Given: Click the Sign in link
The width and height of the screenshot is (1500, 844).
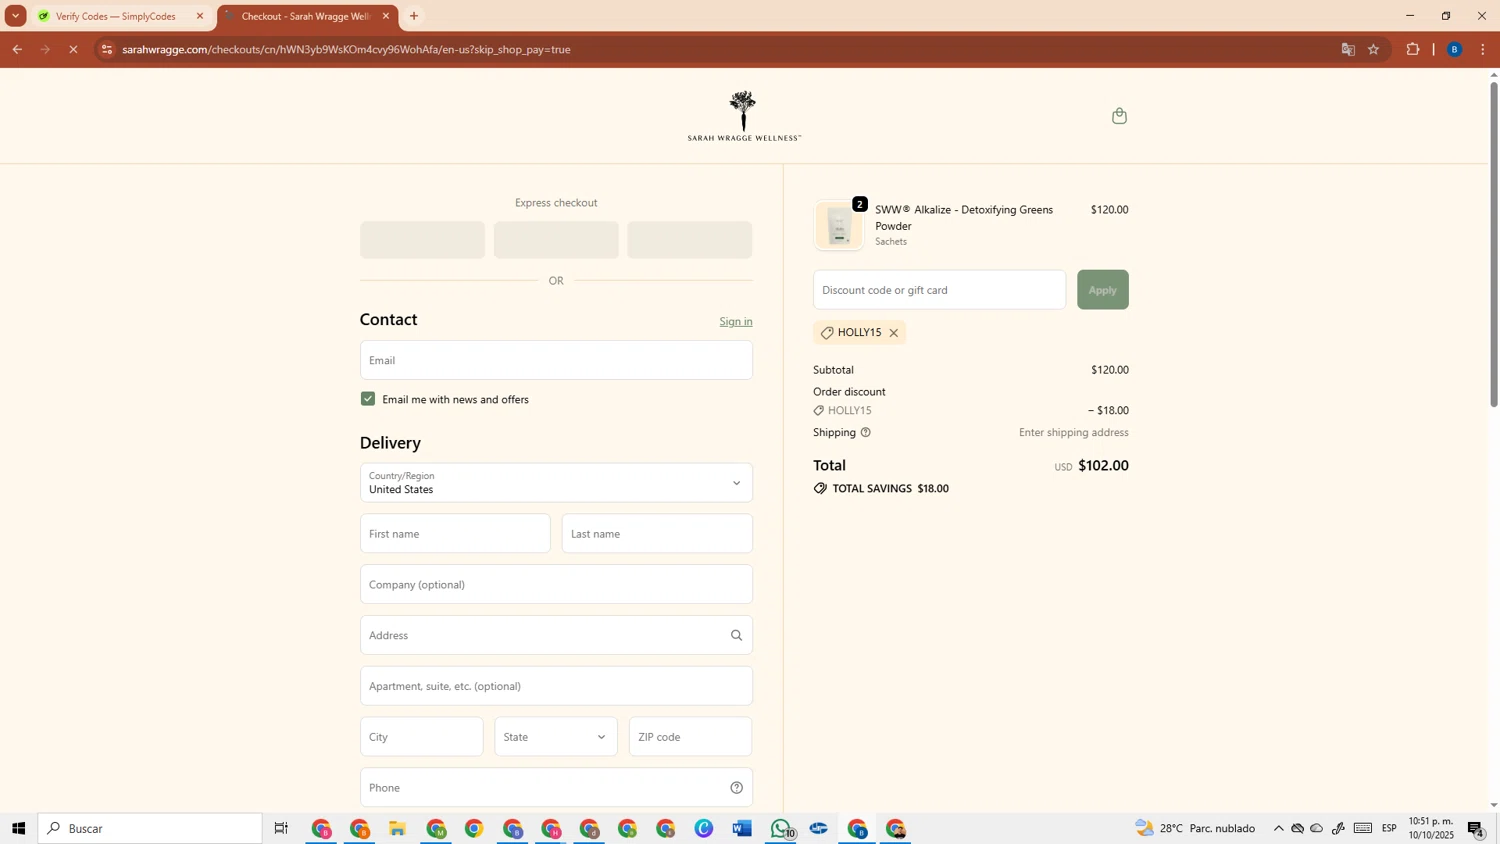Looking at the screenshot, I should (736, 322).
